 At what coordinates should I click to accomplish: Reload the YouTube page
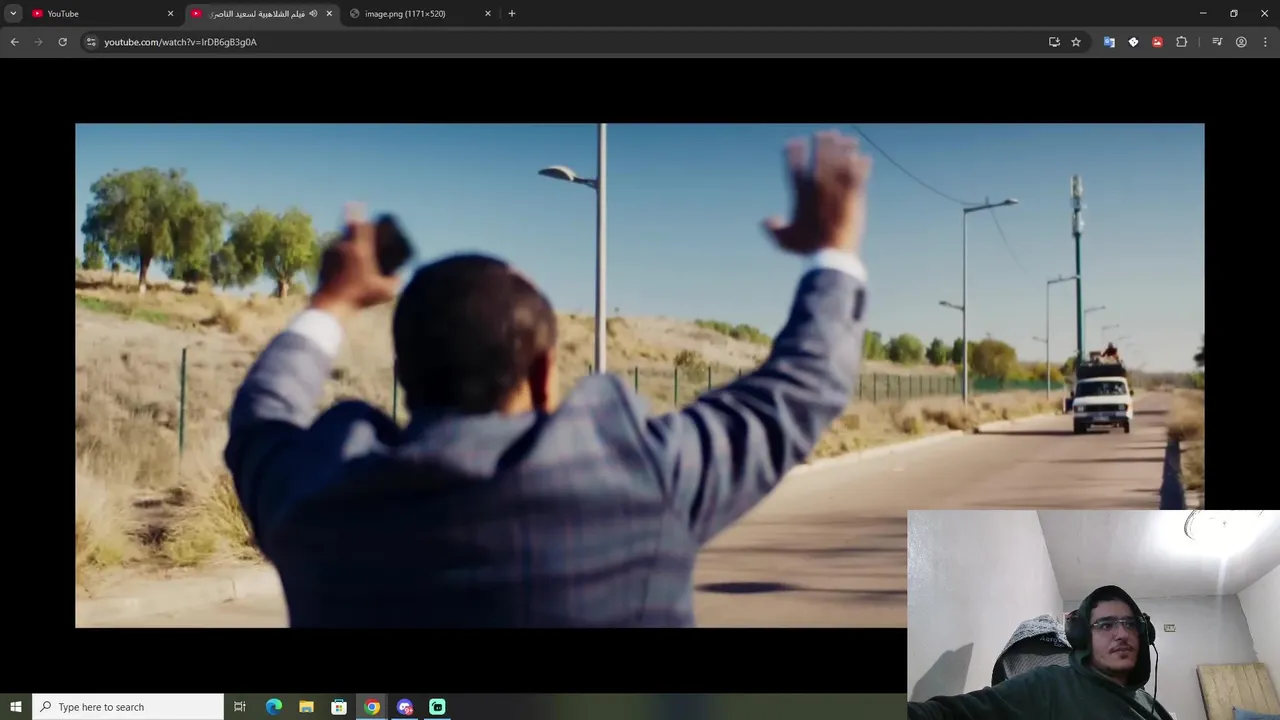pyautogui.click(x=62, y=42)
